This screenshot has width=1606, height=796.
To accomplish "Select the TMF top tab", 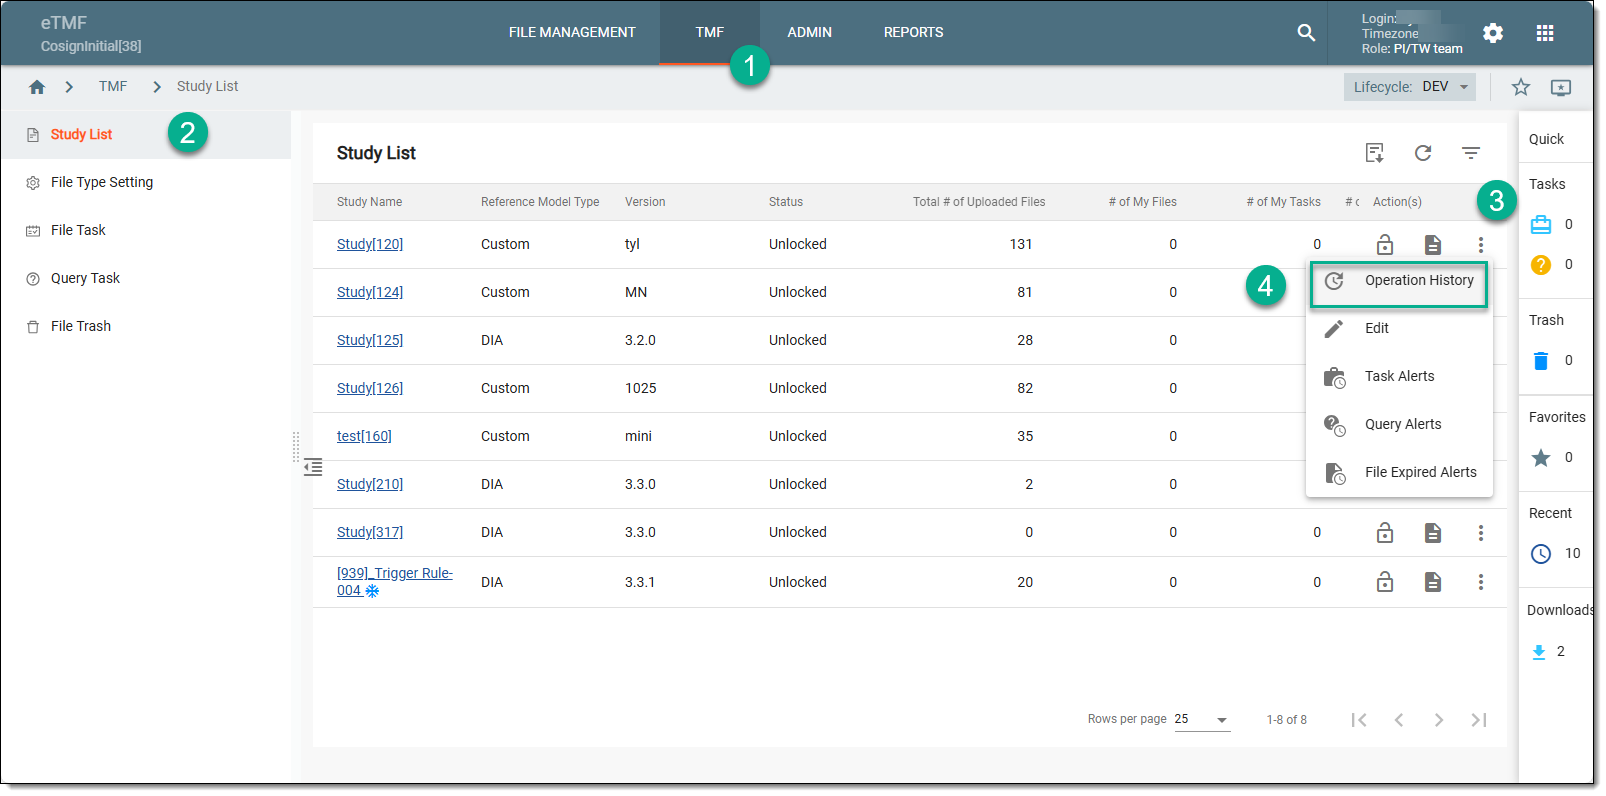I will point(710,32).
